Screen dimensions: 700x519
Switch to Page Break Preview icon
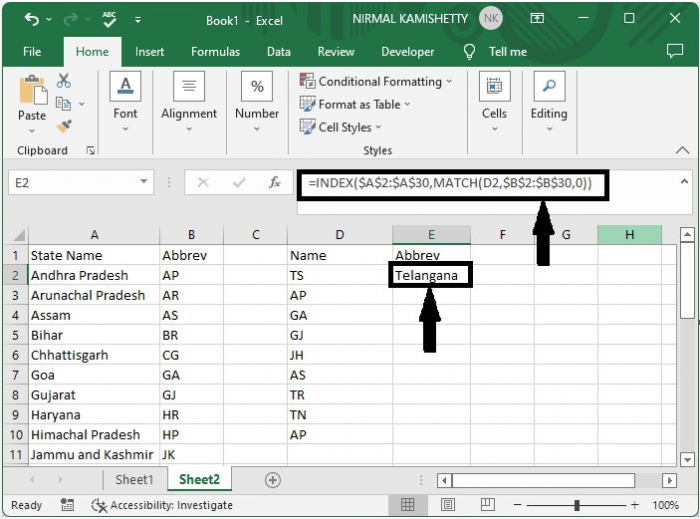tap(487, 505)
